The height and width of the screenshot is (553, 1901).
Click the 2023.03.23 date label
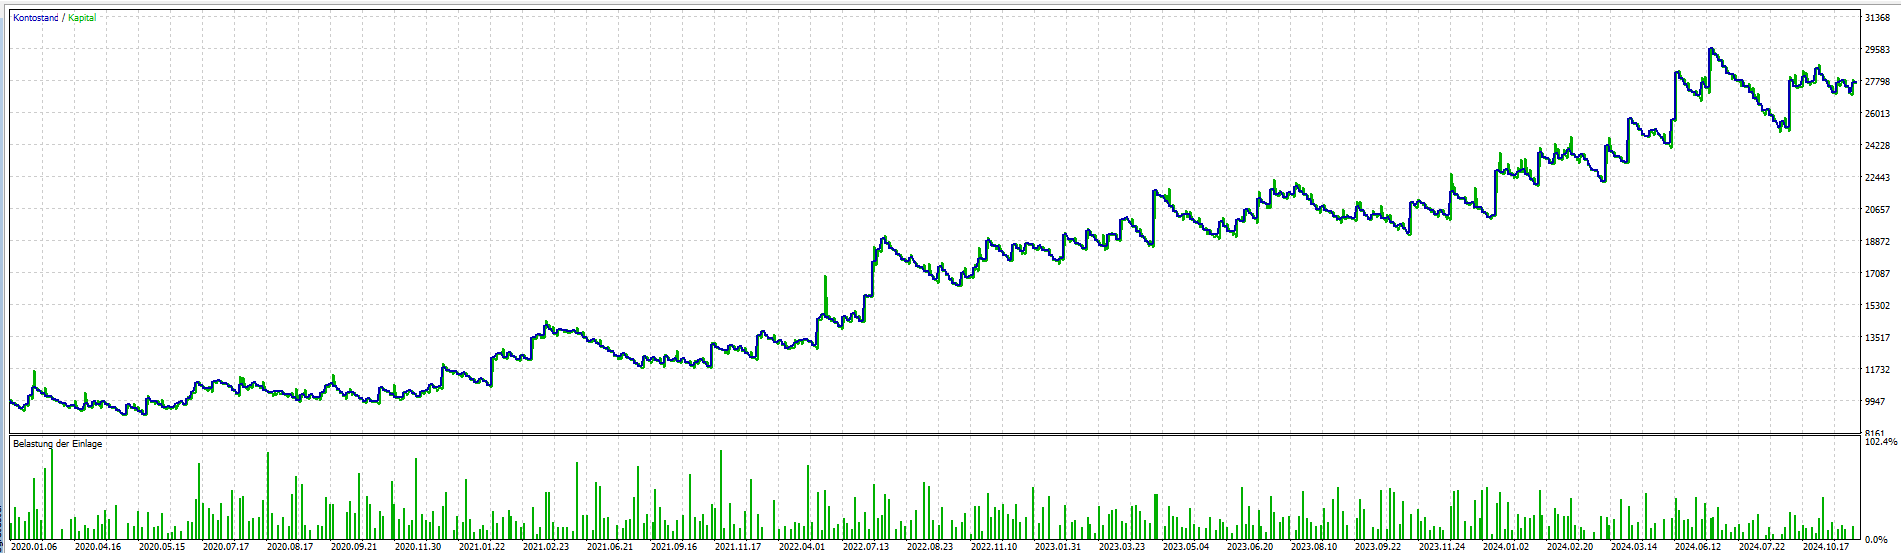pyautogui.click(x=1122, y=547)
